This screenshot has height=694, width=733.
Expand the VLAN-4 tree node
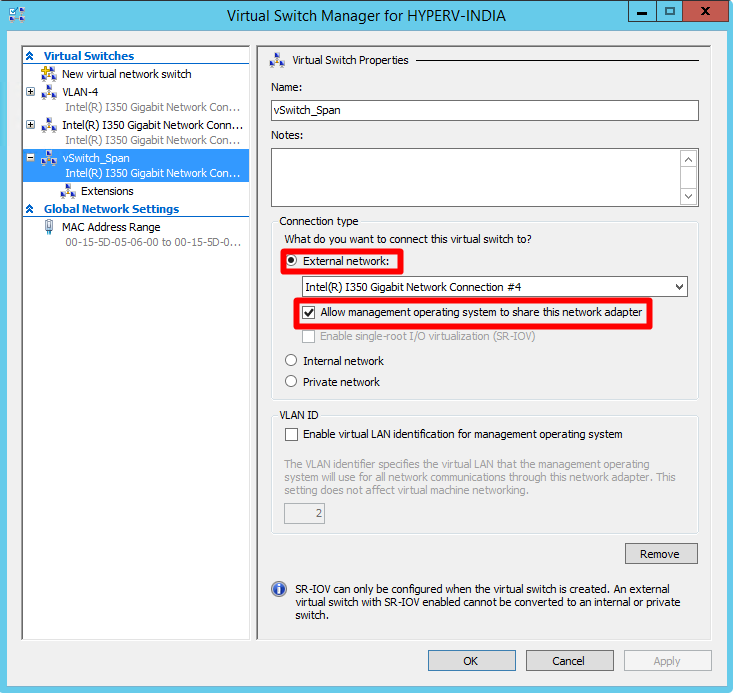(30, 92)
